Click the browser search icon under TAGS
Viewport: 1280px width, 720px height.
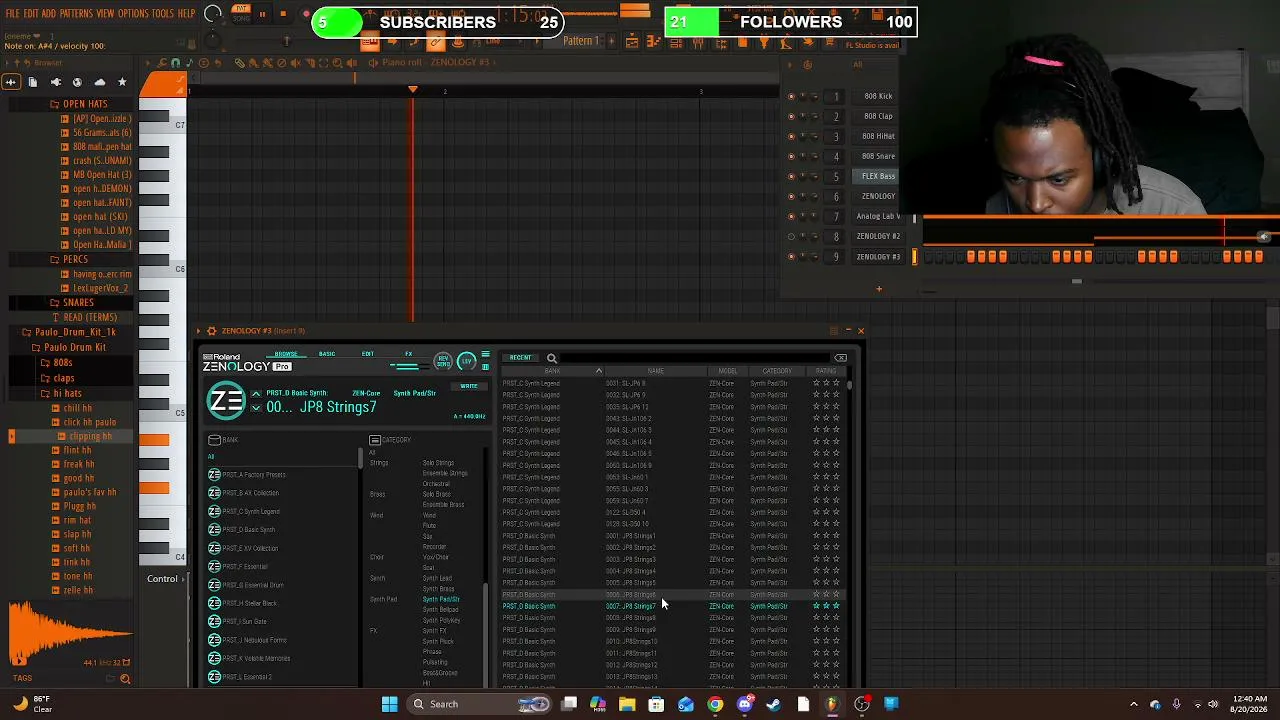tap(125, 679)
